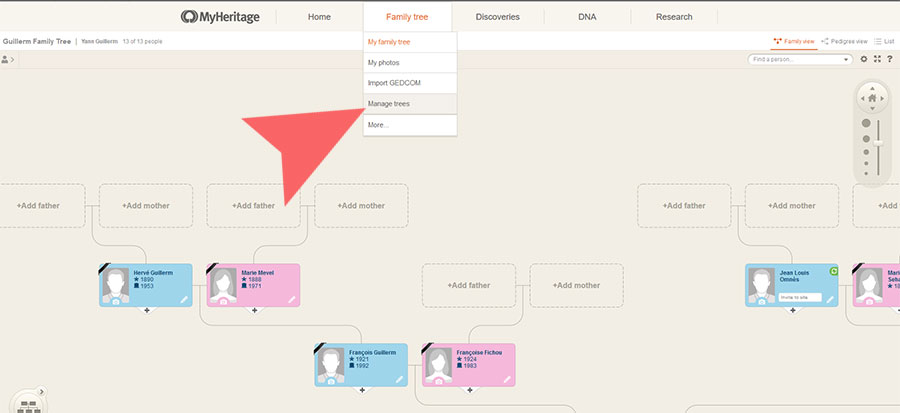Pan tree down with navigation arrow
The image size is (900, 413).
872,108
